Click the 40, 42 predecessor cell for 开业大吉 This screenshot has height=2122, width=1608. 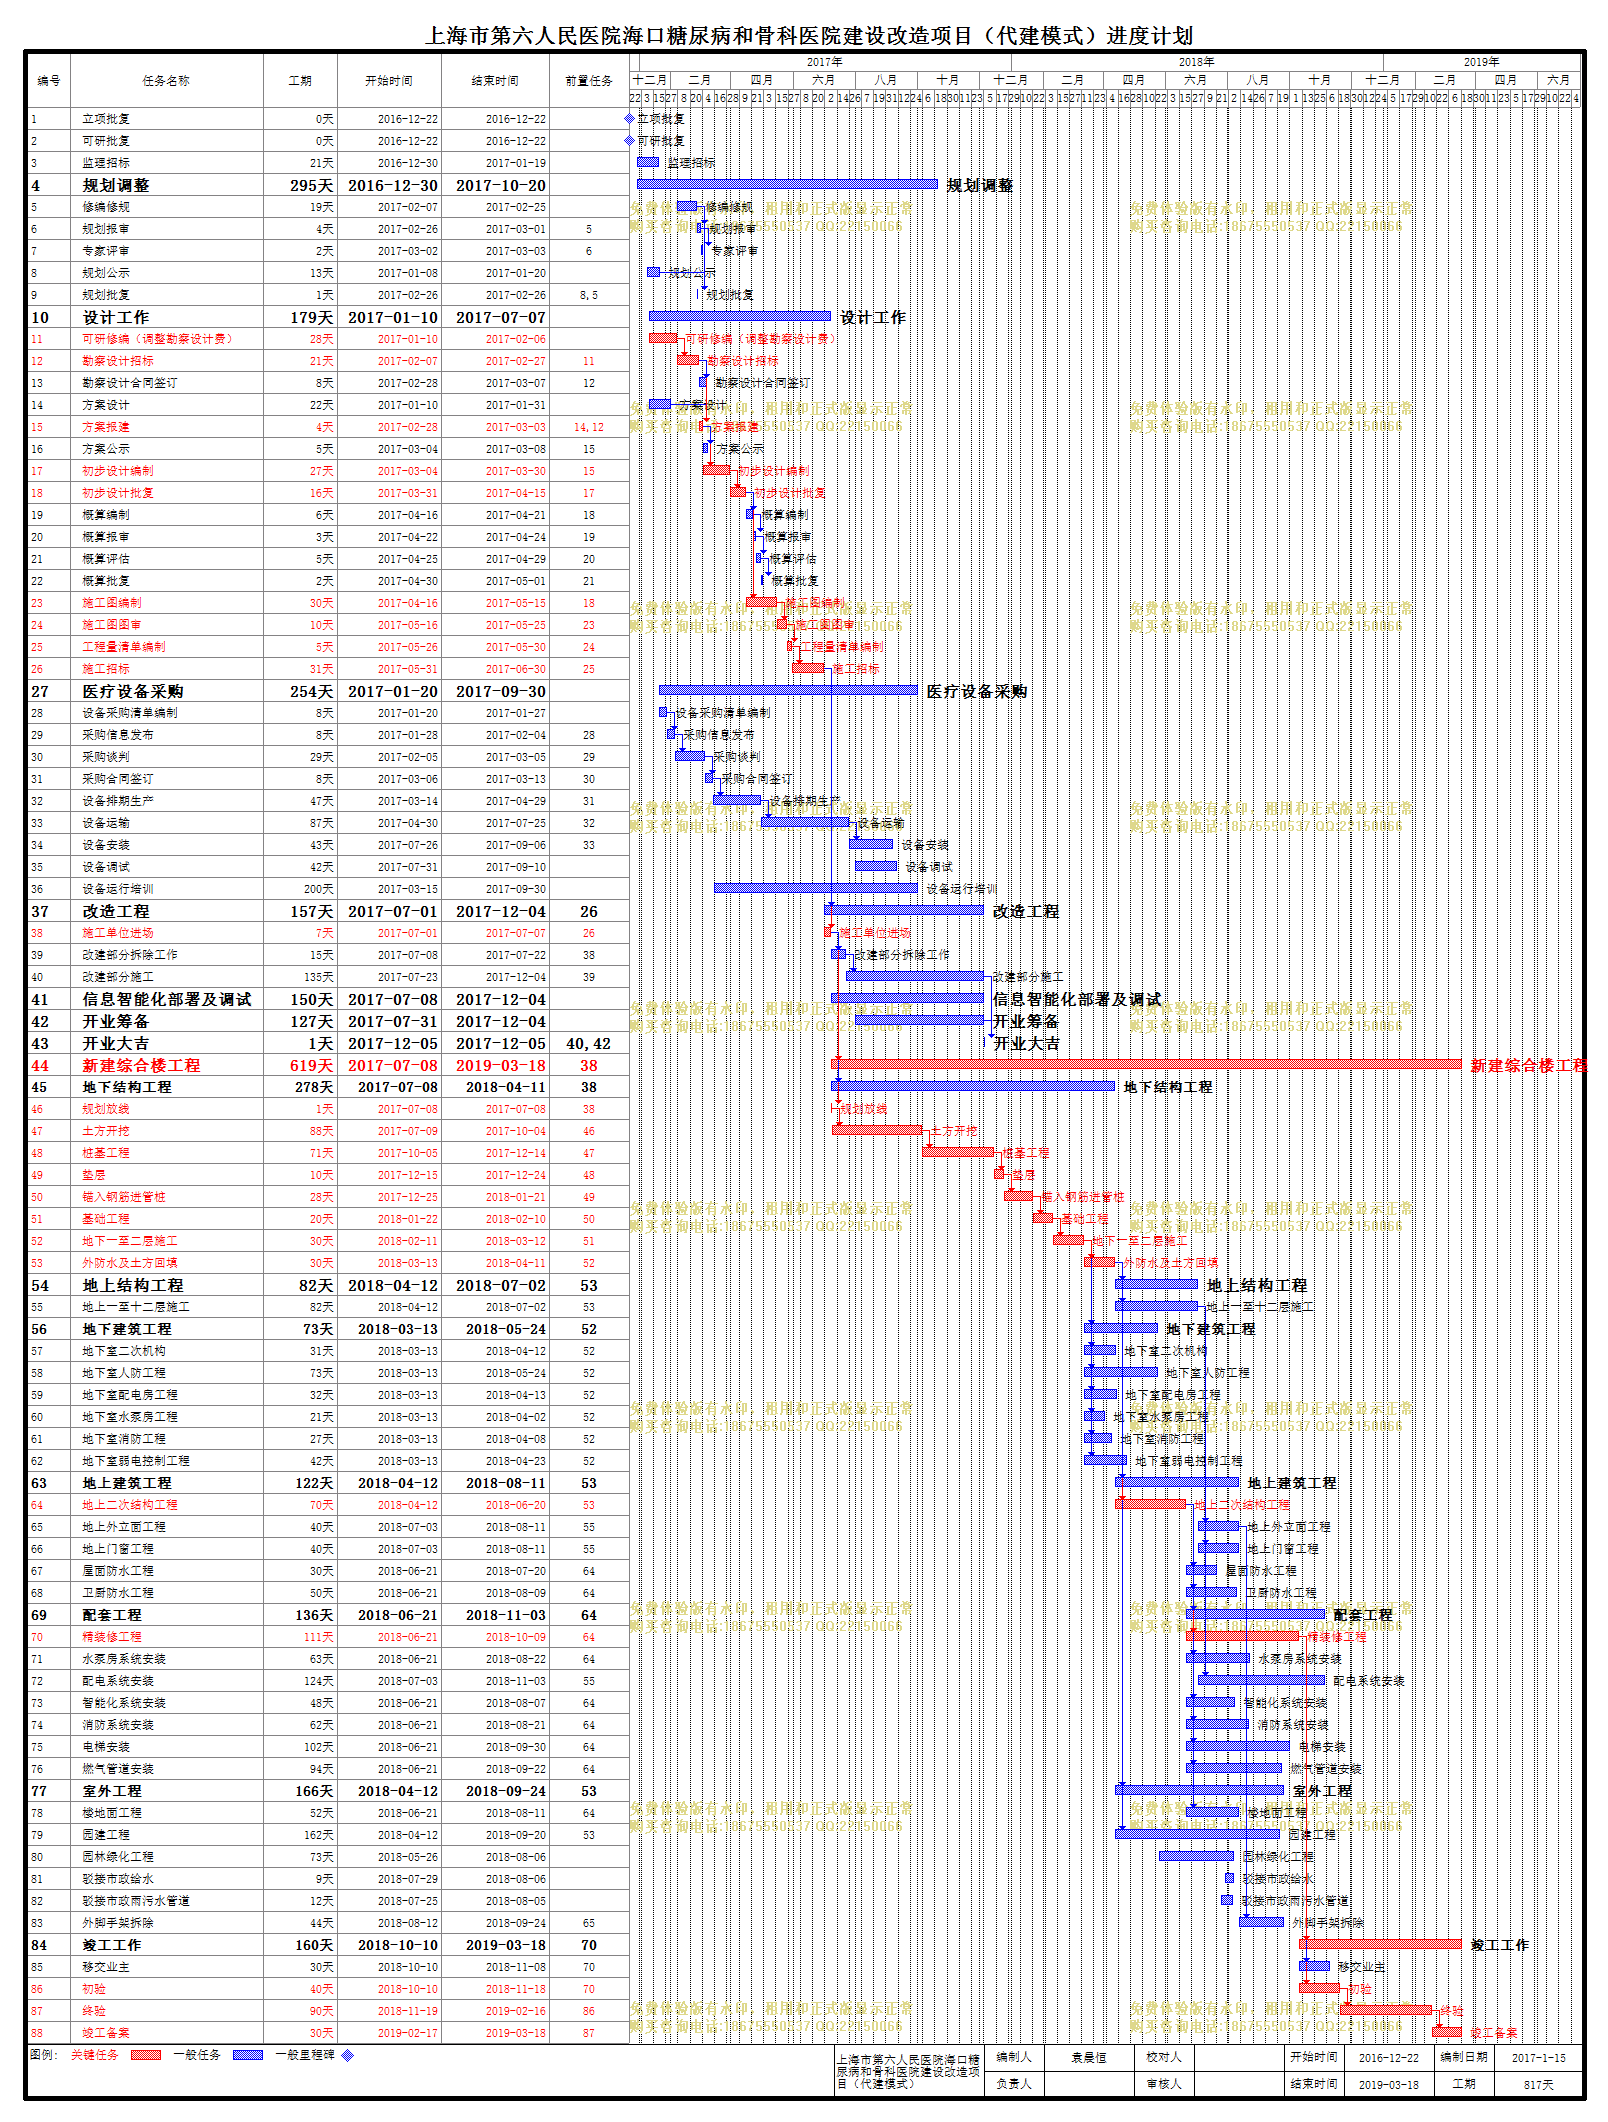click(x=588, y=1043)
